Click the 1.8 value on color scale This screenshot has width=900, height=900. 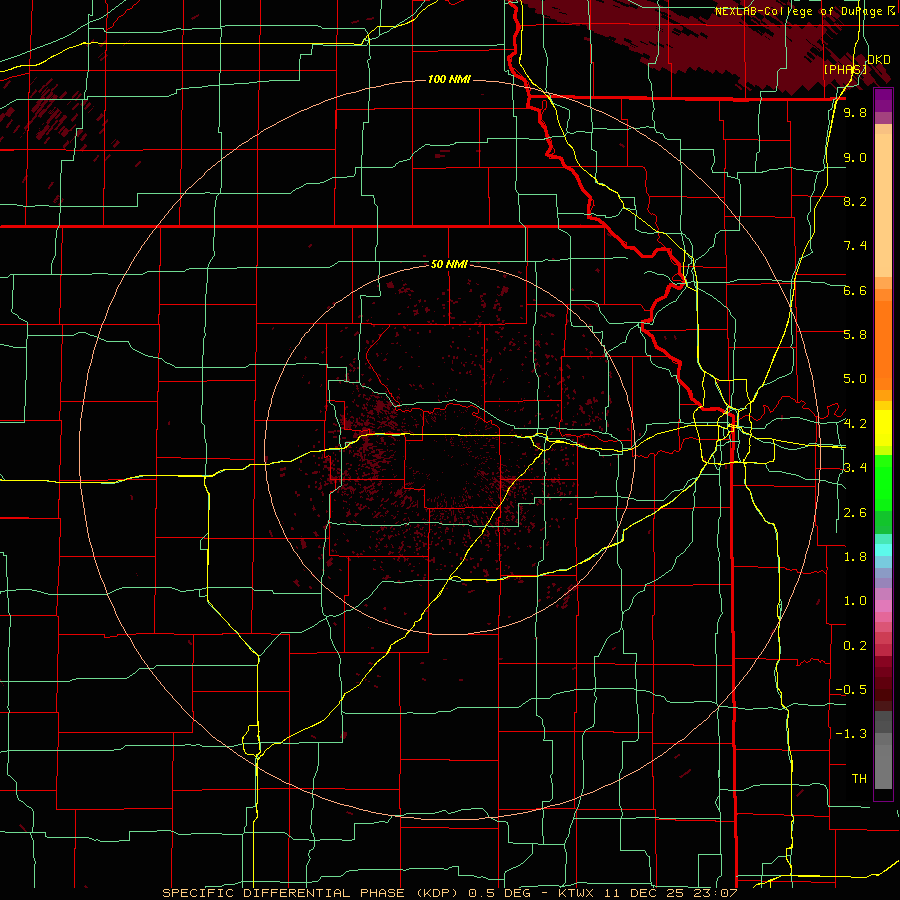click(x=855, y=557)
